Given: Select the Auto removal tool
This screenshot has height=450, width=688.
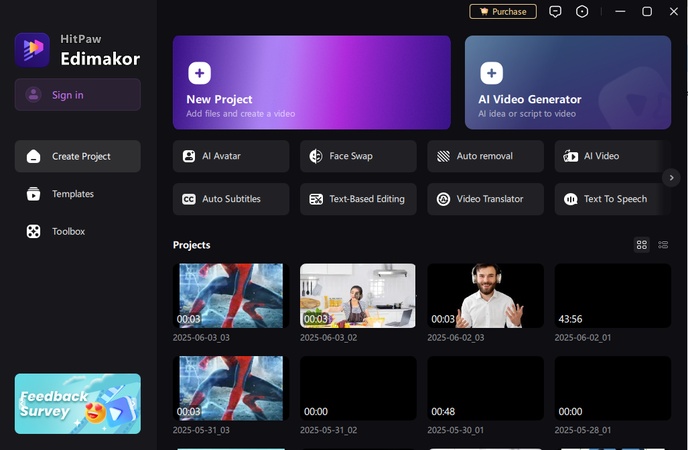Looking at the screenshot, I should tap(485, 156).
